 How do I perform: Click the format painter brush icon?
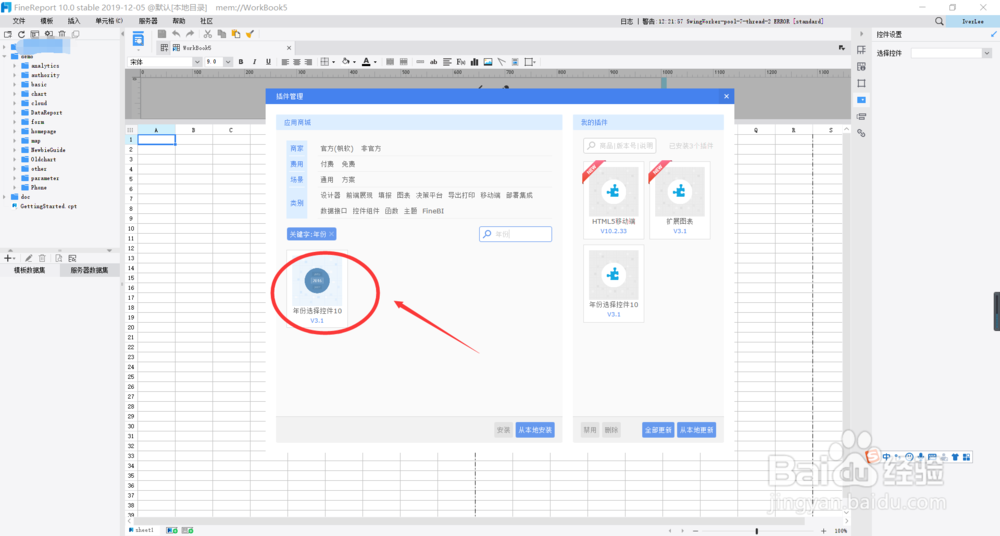(249, 34)
